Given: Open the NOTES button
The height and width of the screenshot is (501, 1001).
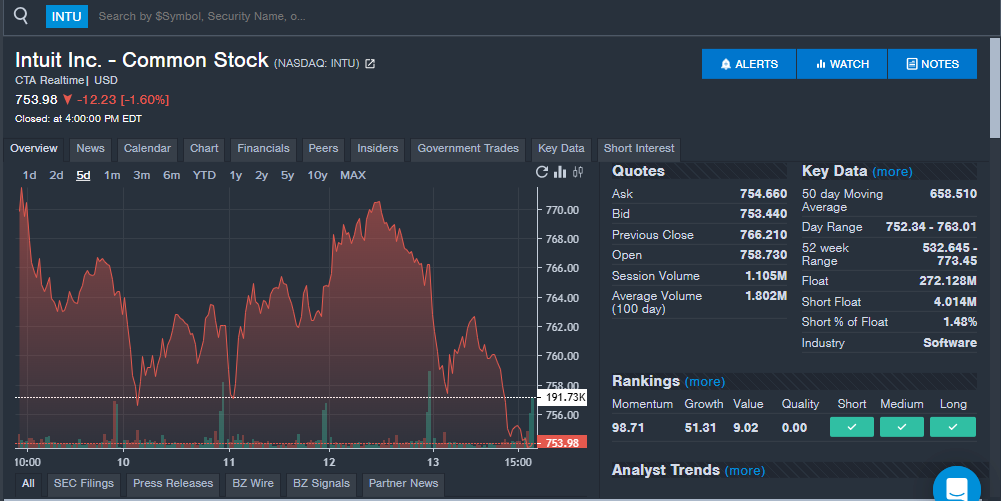Looking at the screenshot, I should tap(932, 64).
